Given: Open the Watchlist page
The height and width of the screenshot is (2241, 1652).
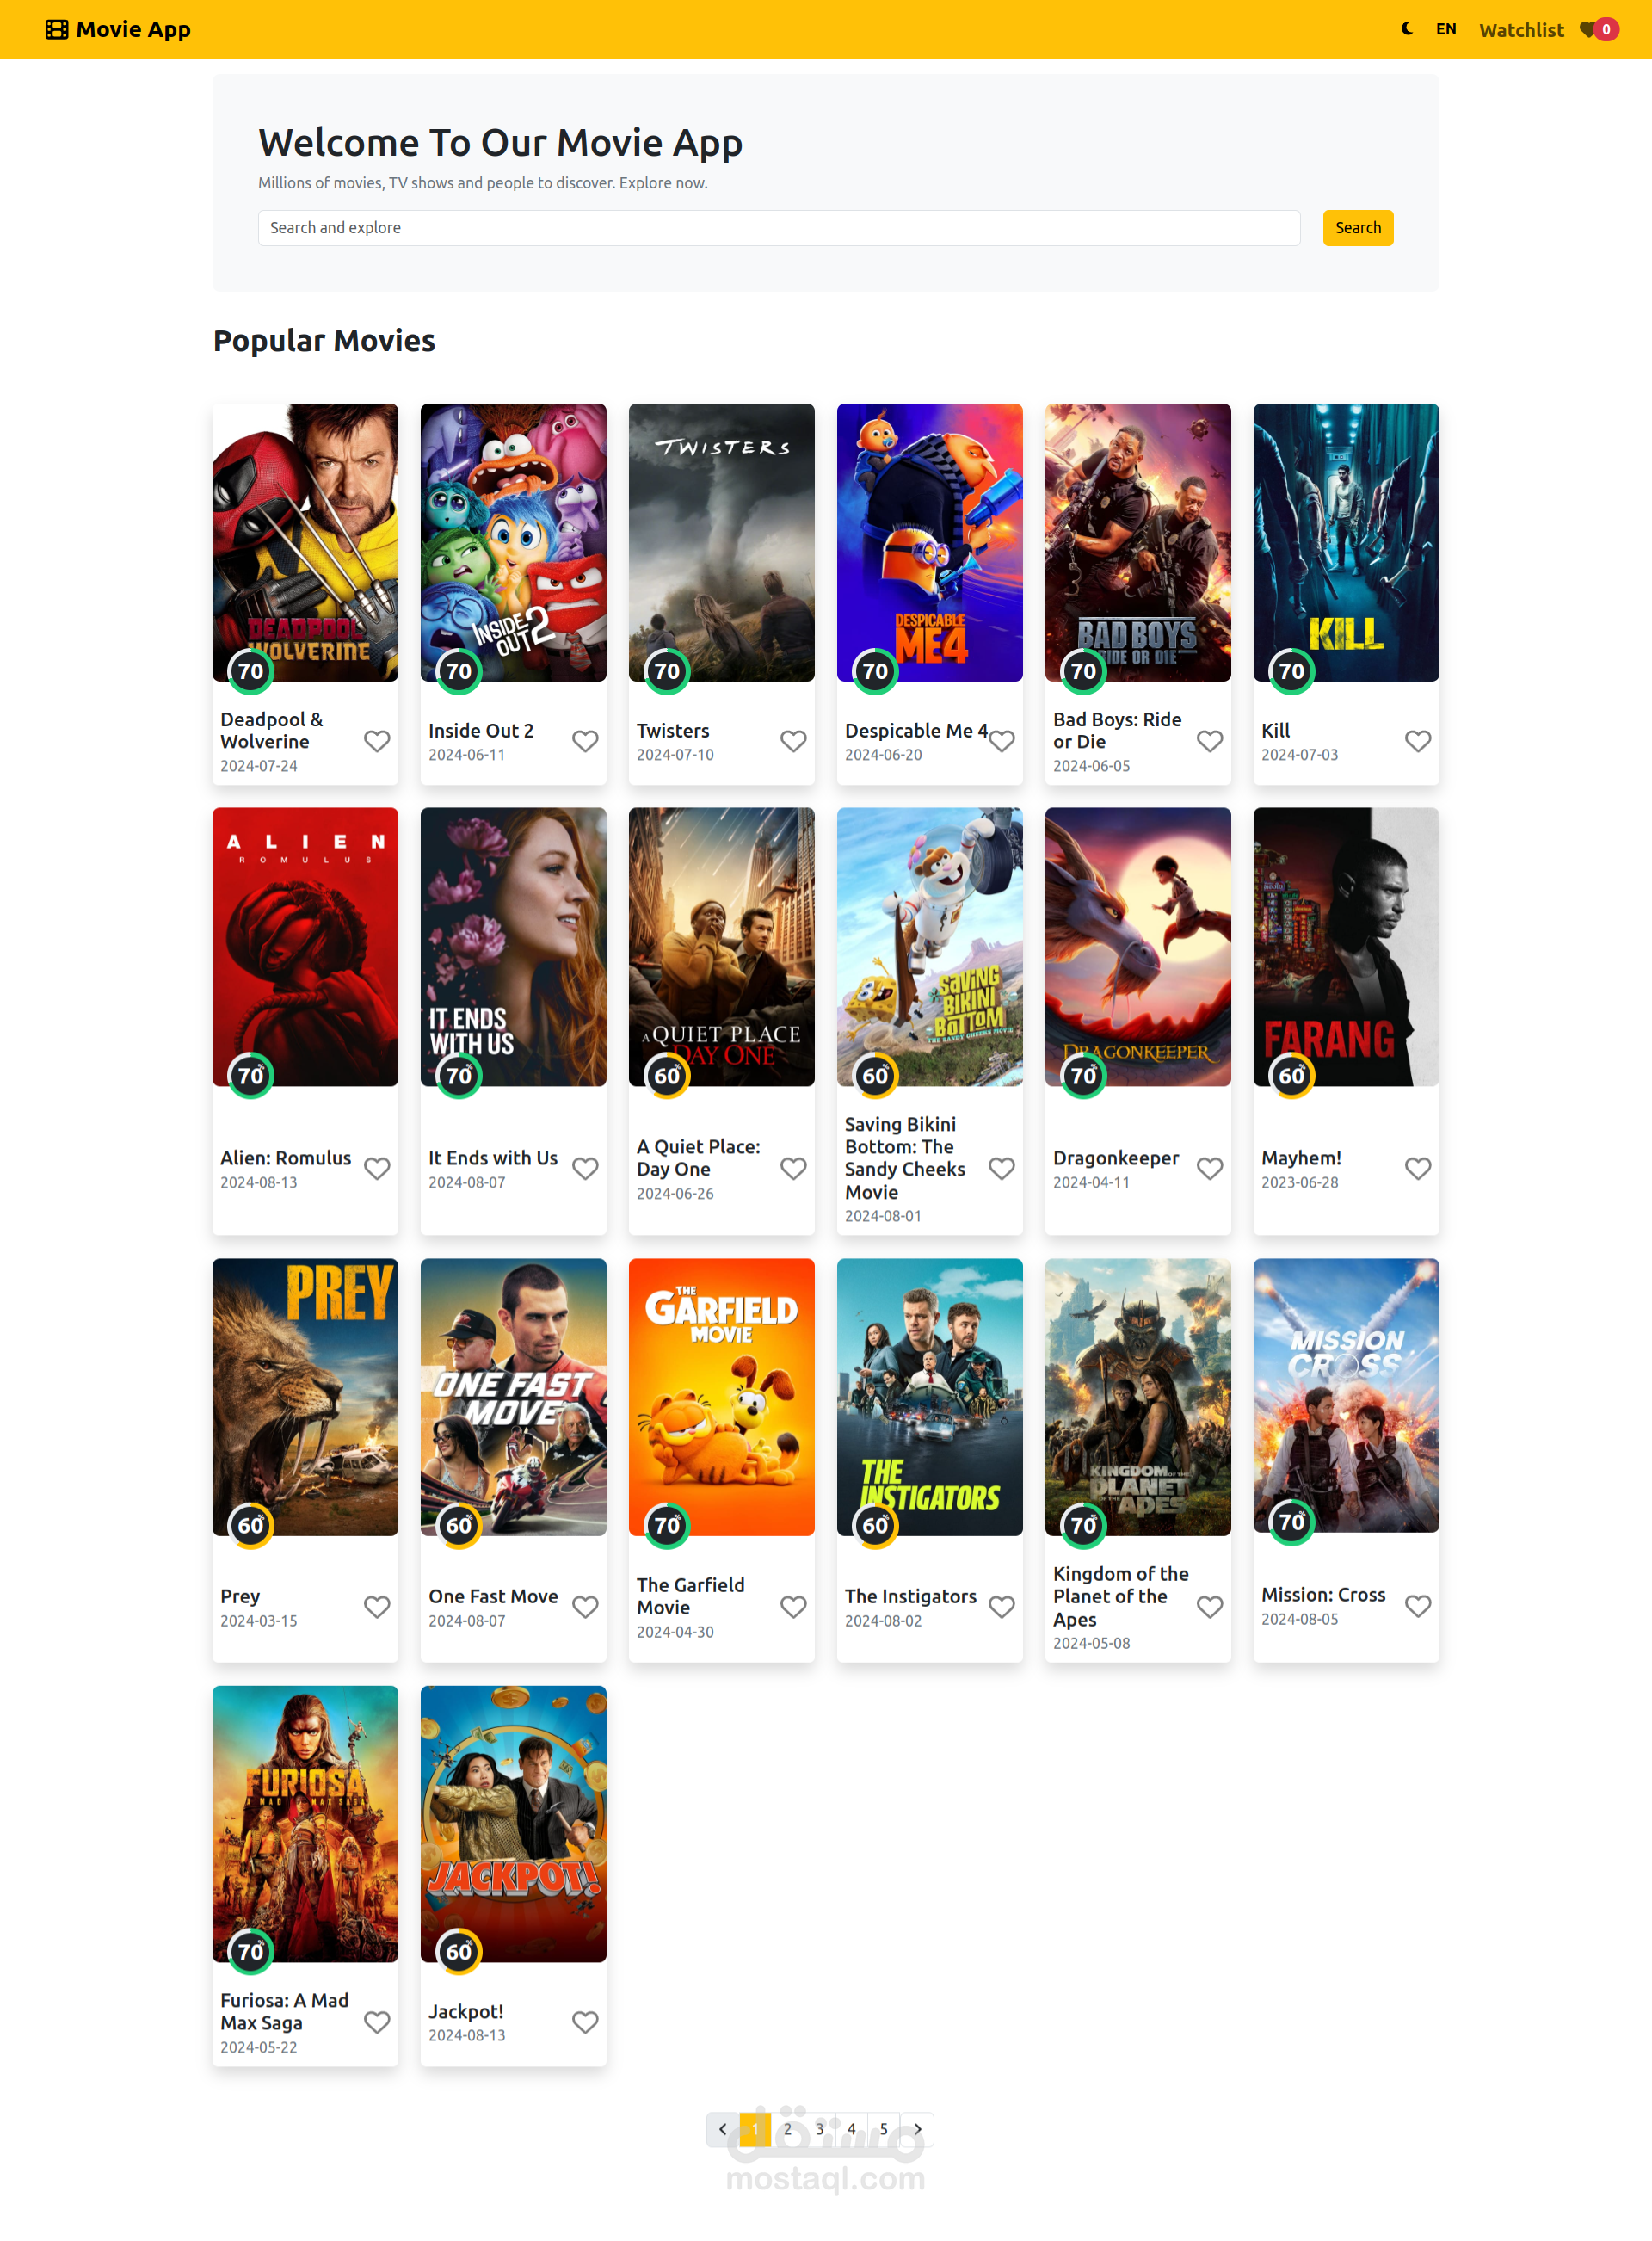Looking at the screenshot, I should pyautogui.click(x=1521, y=30).
